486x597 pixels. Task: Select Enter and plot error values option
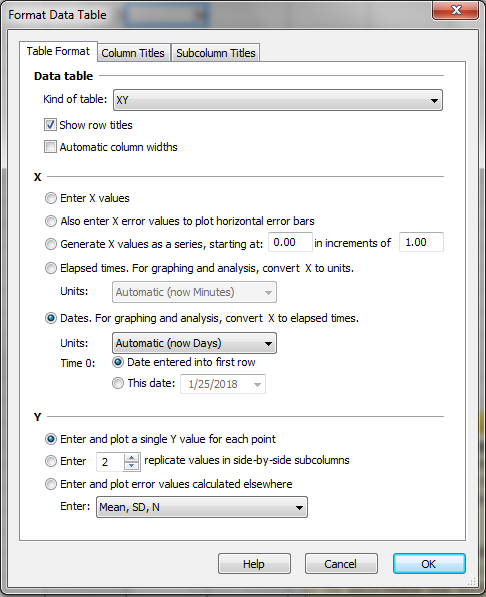point(51,484)
